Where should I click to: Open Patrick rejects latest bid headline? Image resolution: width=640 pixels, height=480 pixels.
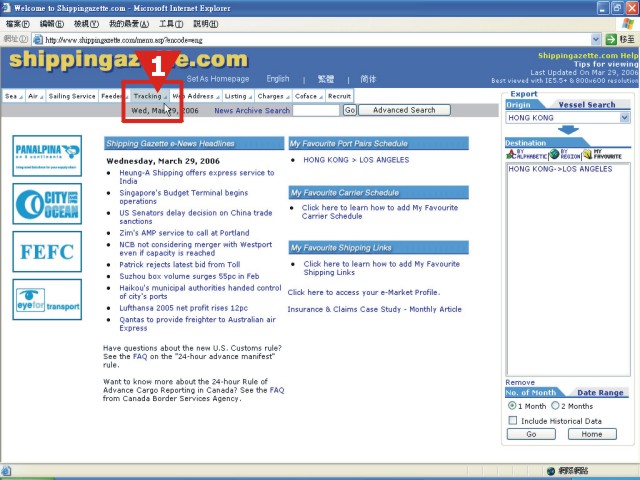point(180,264)
